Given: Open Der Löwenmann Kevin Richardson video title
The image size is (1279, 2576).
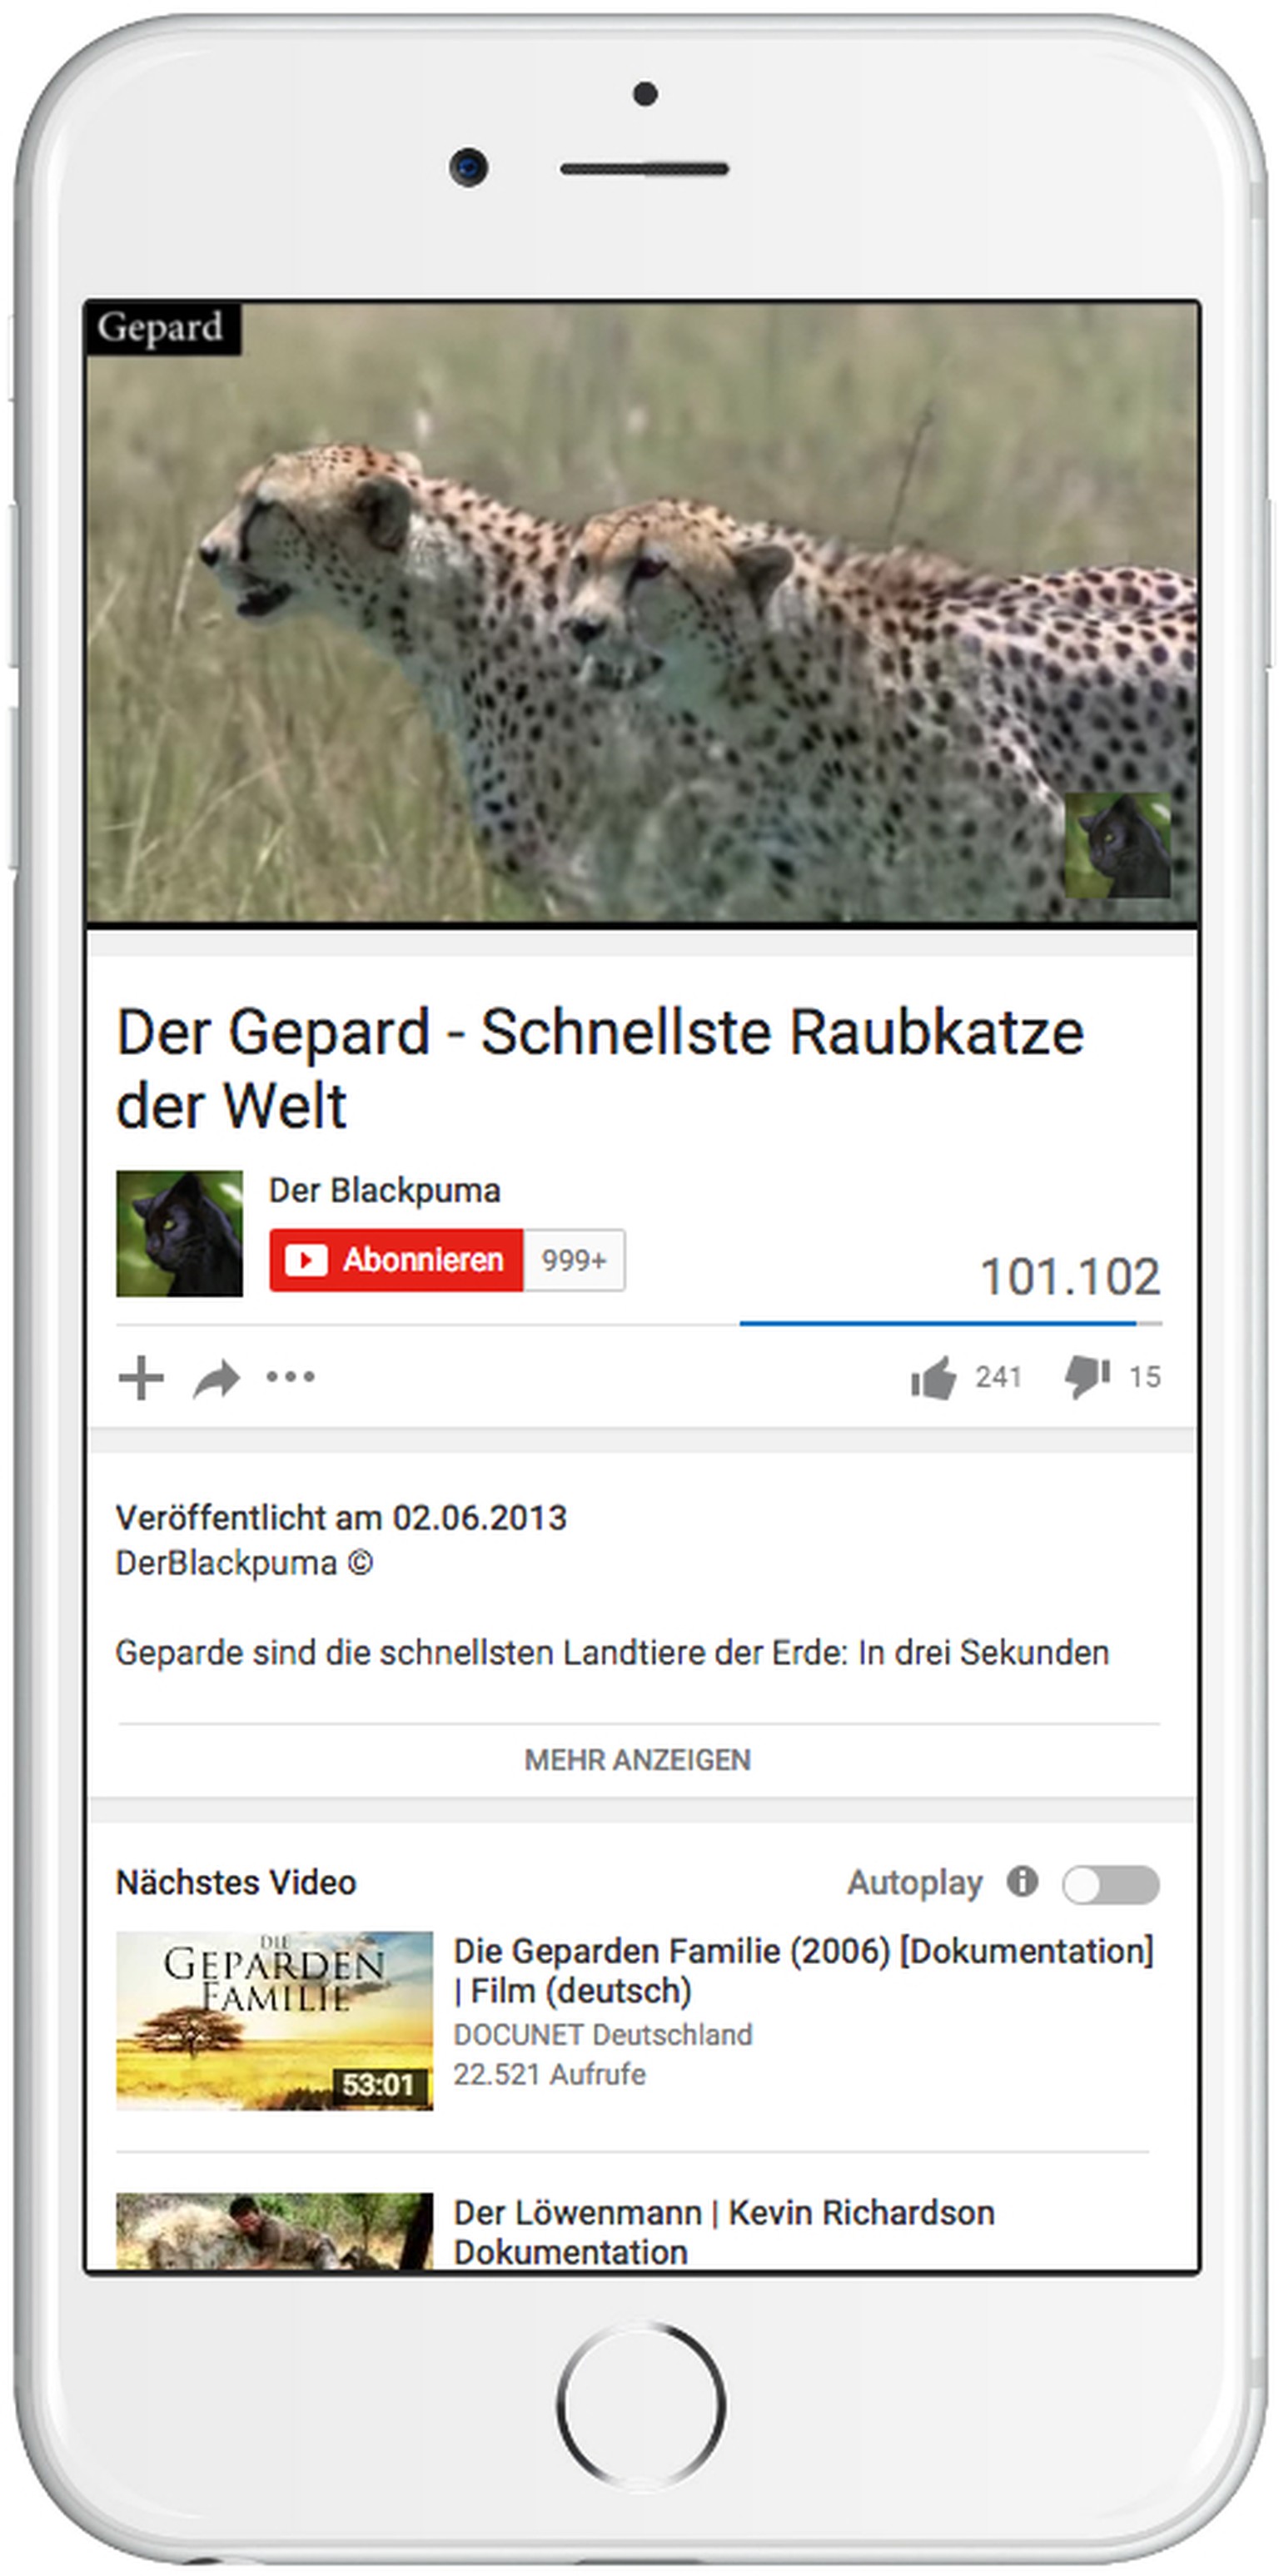Looking at the screenshot, I should click(x=724, y=2231).
